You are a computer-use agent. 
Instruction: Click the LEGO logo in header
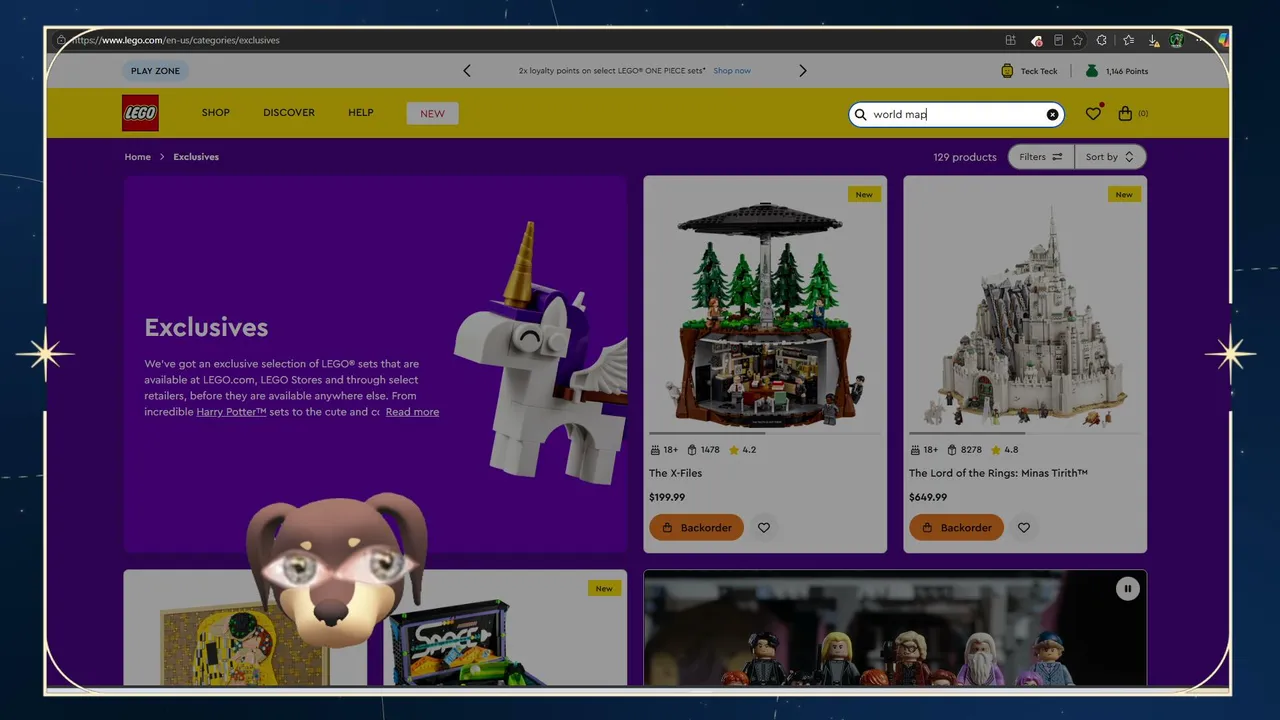(x=140, y=113)
